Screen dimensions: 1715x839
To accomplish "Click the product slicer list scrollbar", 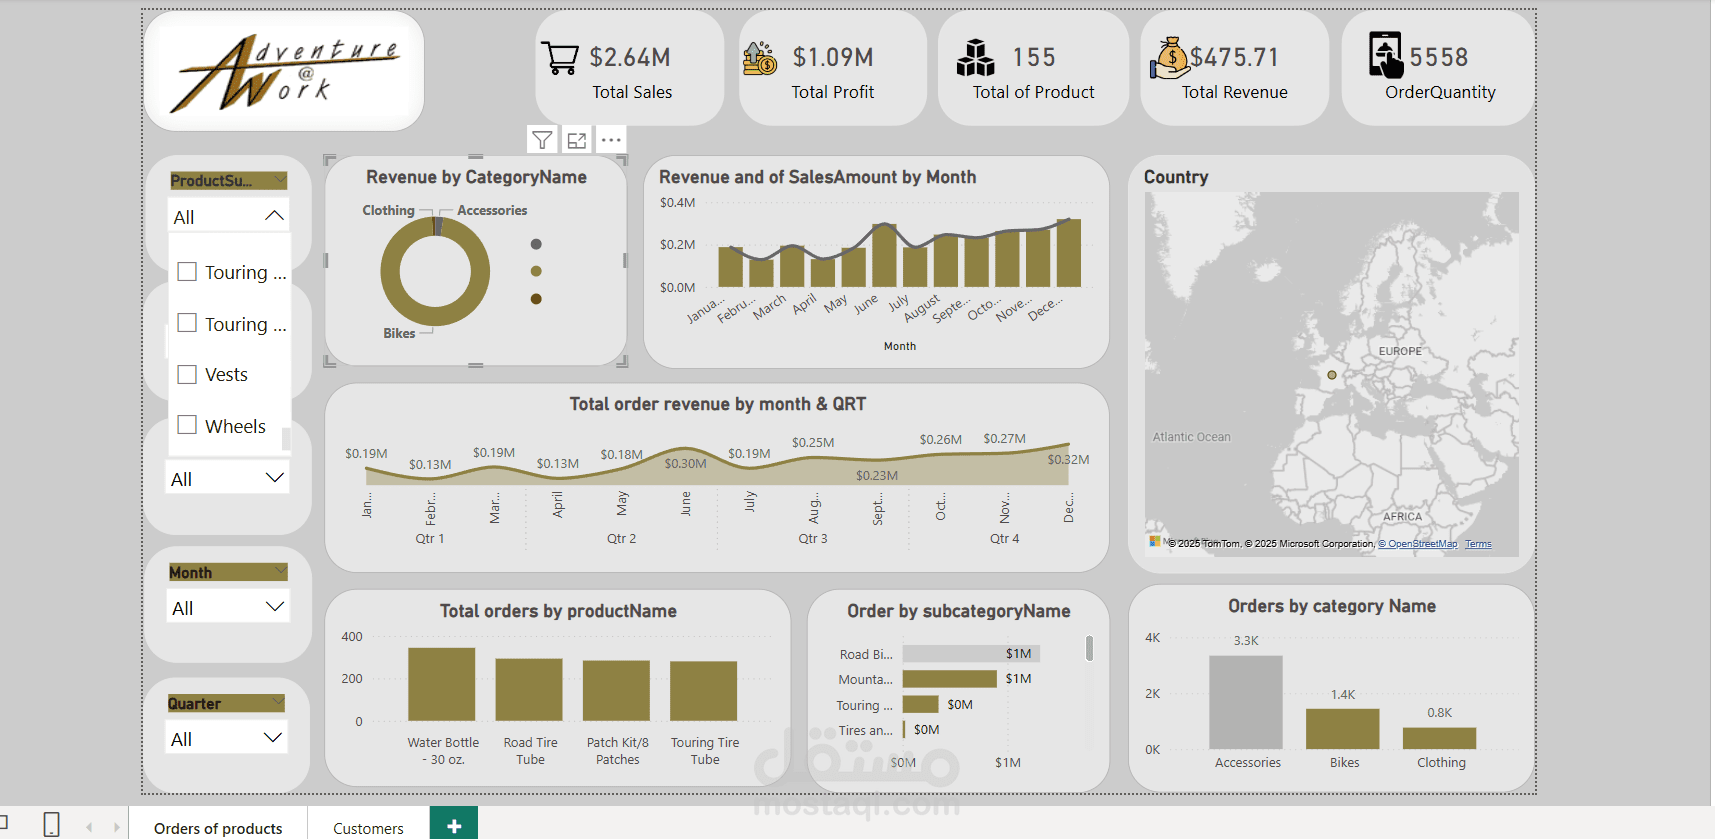I will (x=286, y=438).
